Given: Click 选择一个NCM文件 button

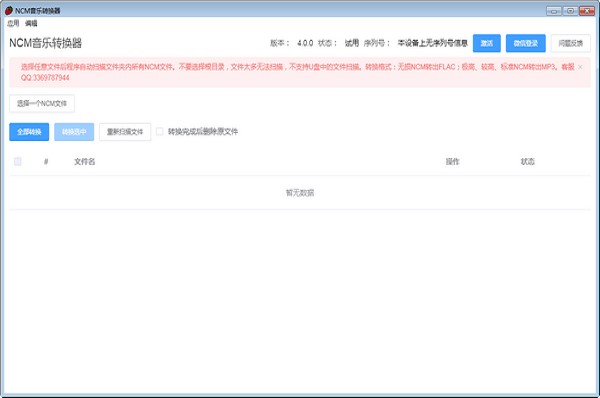Looking at the screenshot, I should point(42,103).
